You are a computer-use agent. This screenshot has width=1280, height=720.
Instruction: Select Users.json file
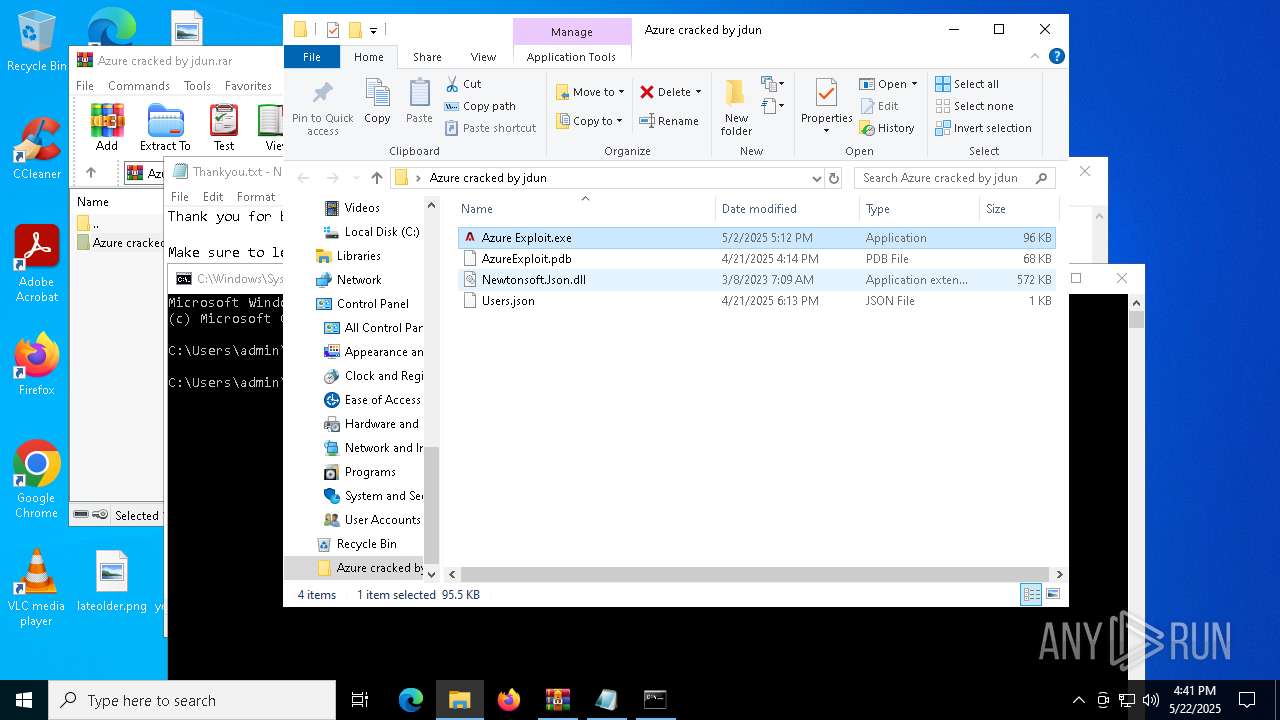coord(756,301)
